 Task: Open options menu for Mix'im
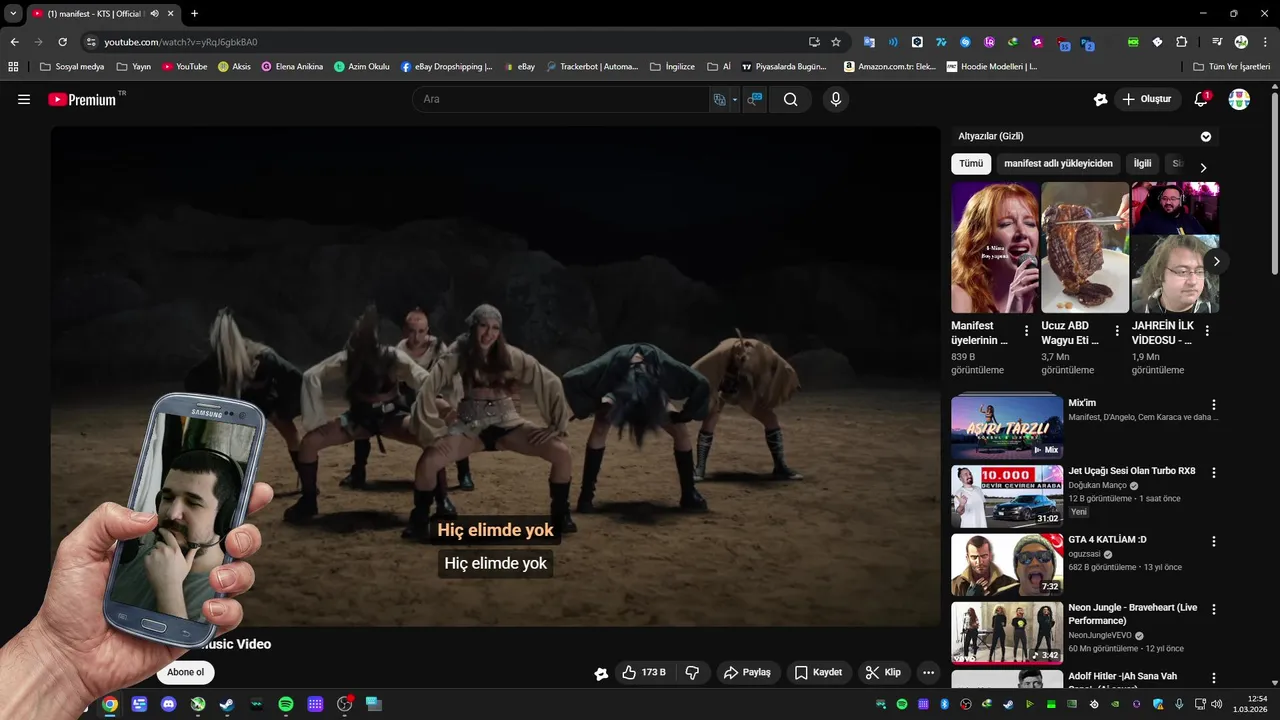coord(1214,405)
